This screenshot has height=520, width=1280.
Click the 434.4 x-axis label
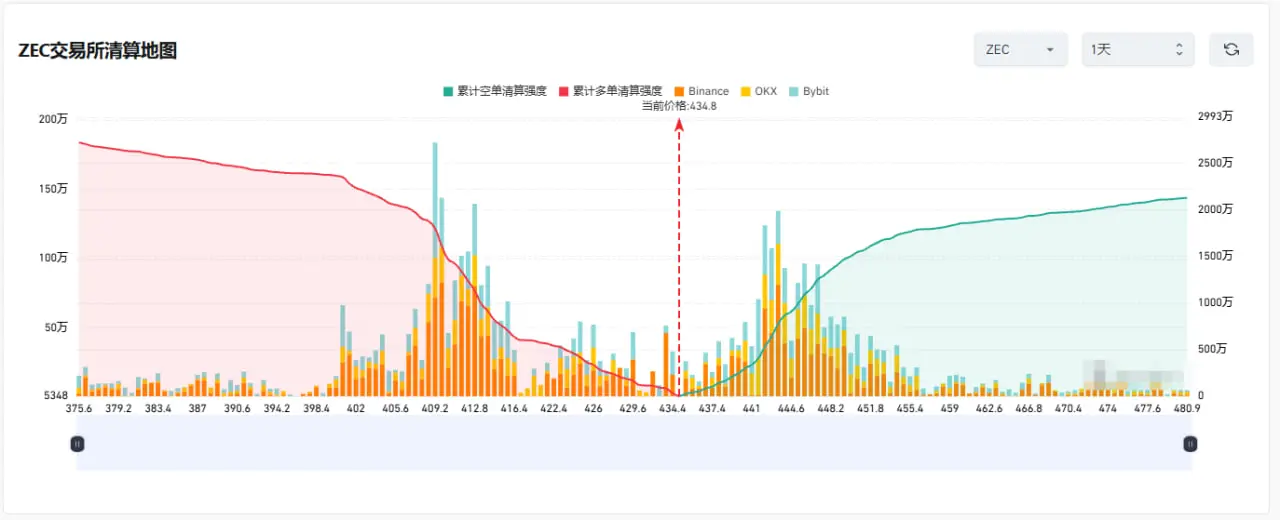coord(672,408)
